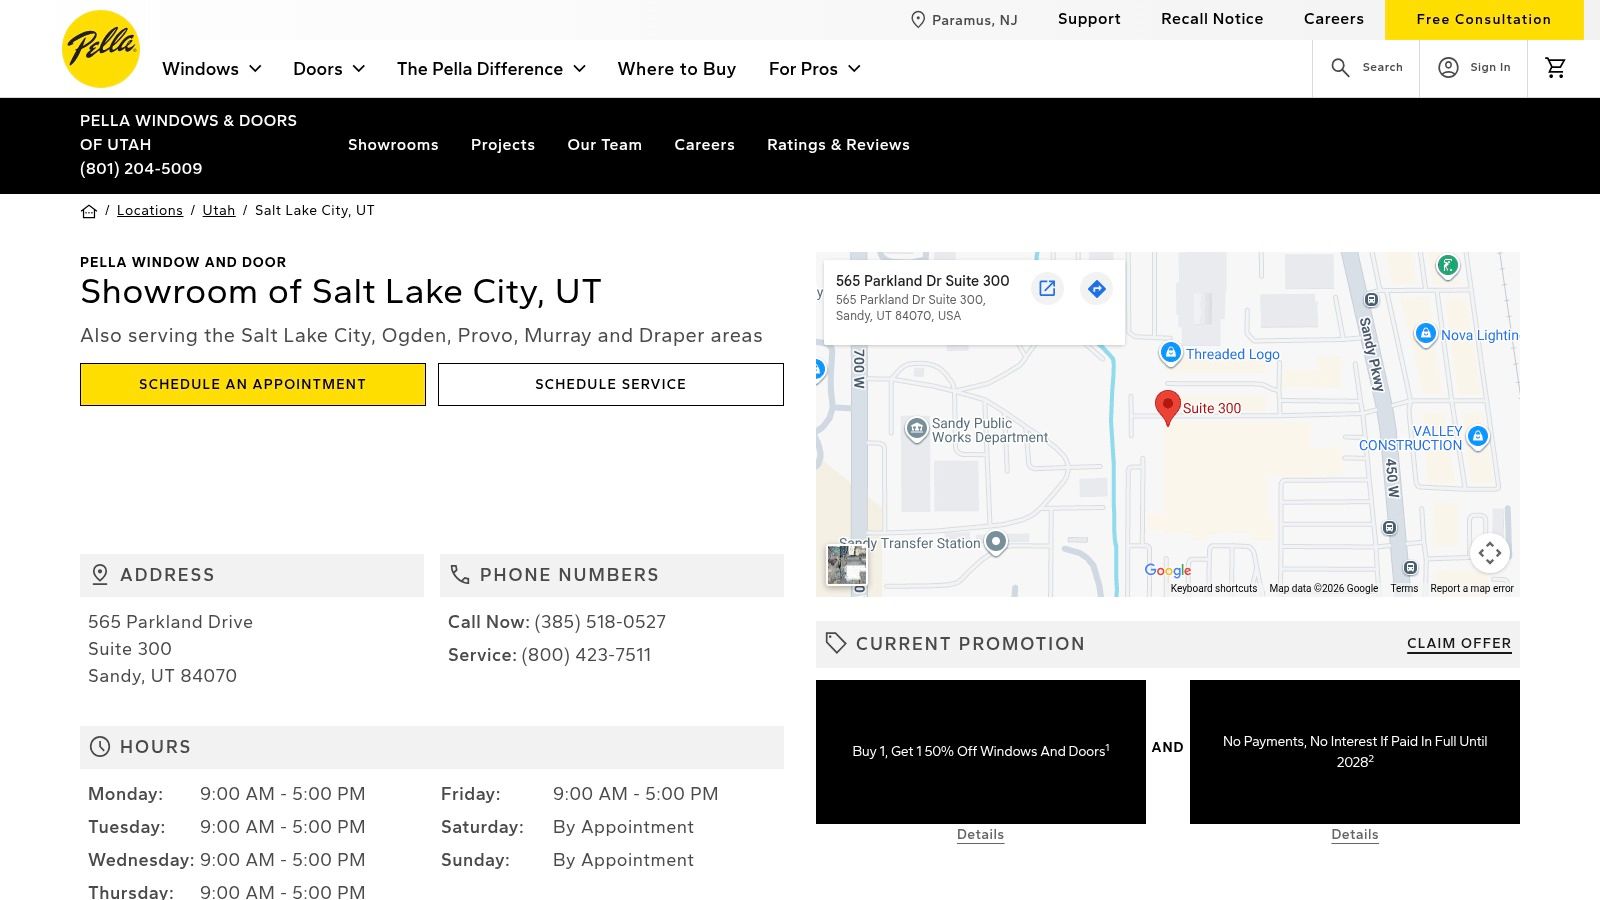The height and width of the screenshot is (900, 1600).
Task: Click Report a map error
Action: click(1472, 589)
